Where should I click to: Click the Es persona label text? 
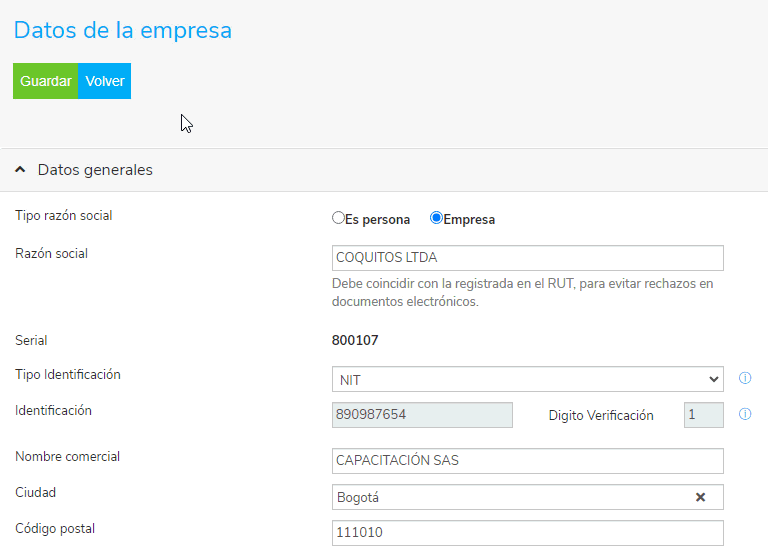pyautogui.click(x=378, y=219)
